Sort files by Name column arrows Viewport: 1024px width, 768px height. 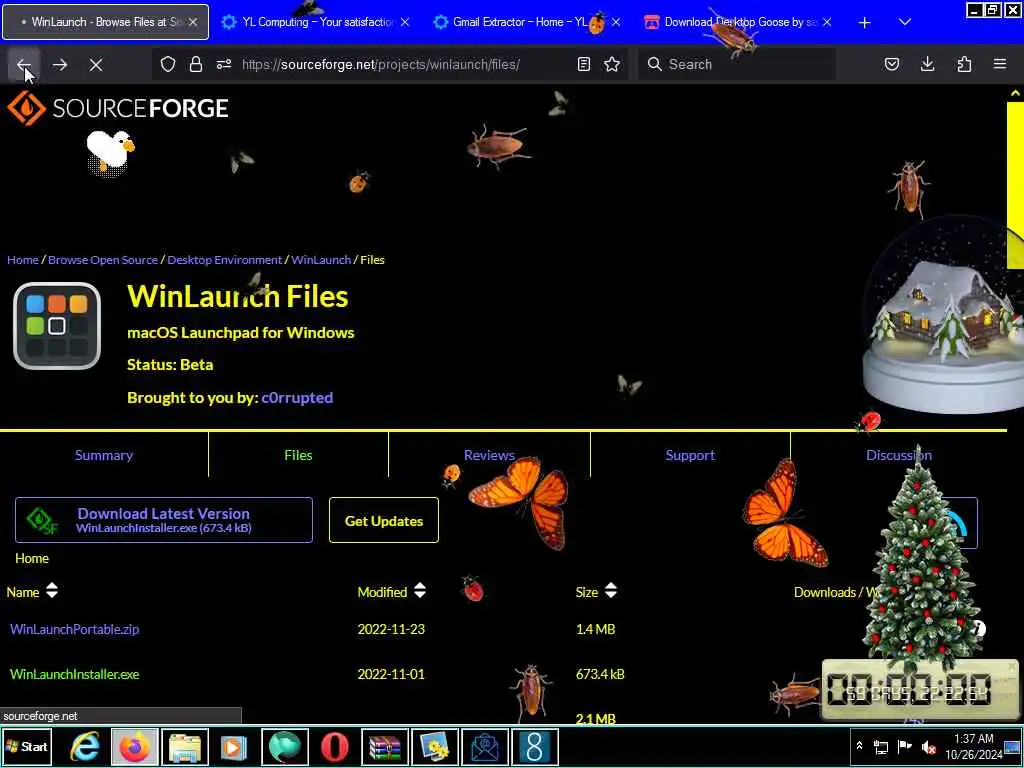click(52, 591)
